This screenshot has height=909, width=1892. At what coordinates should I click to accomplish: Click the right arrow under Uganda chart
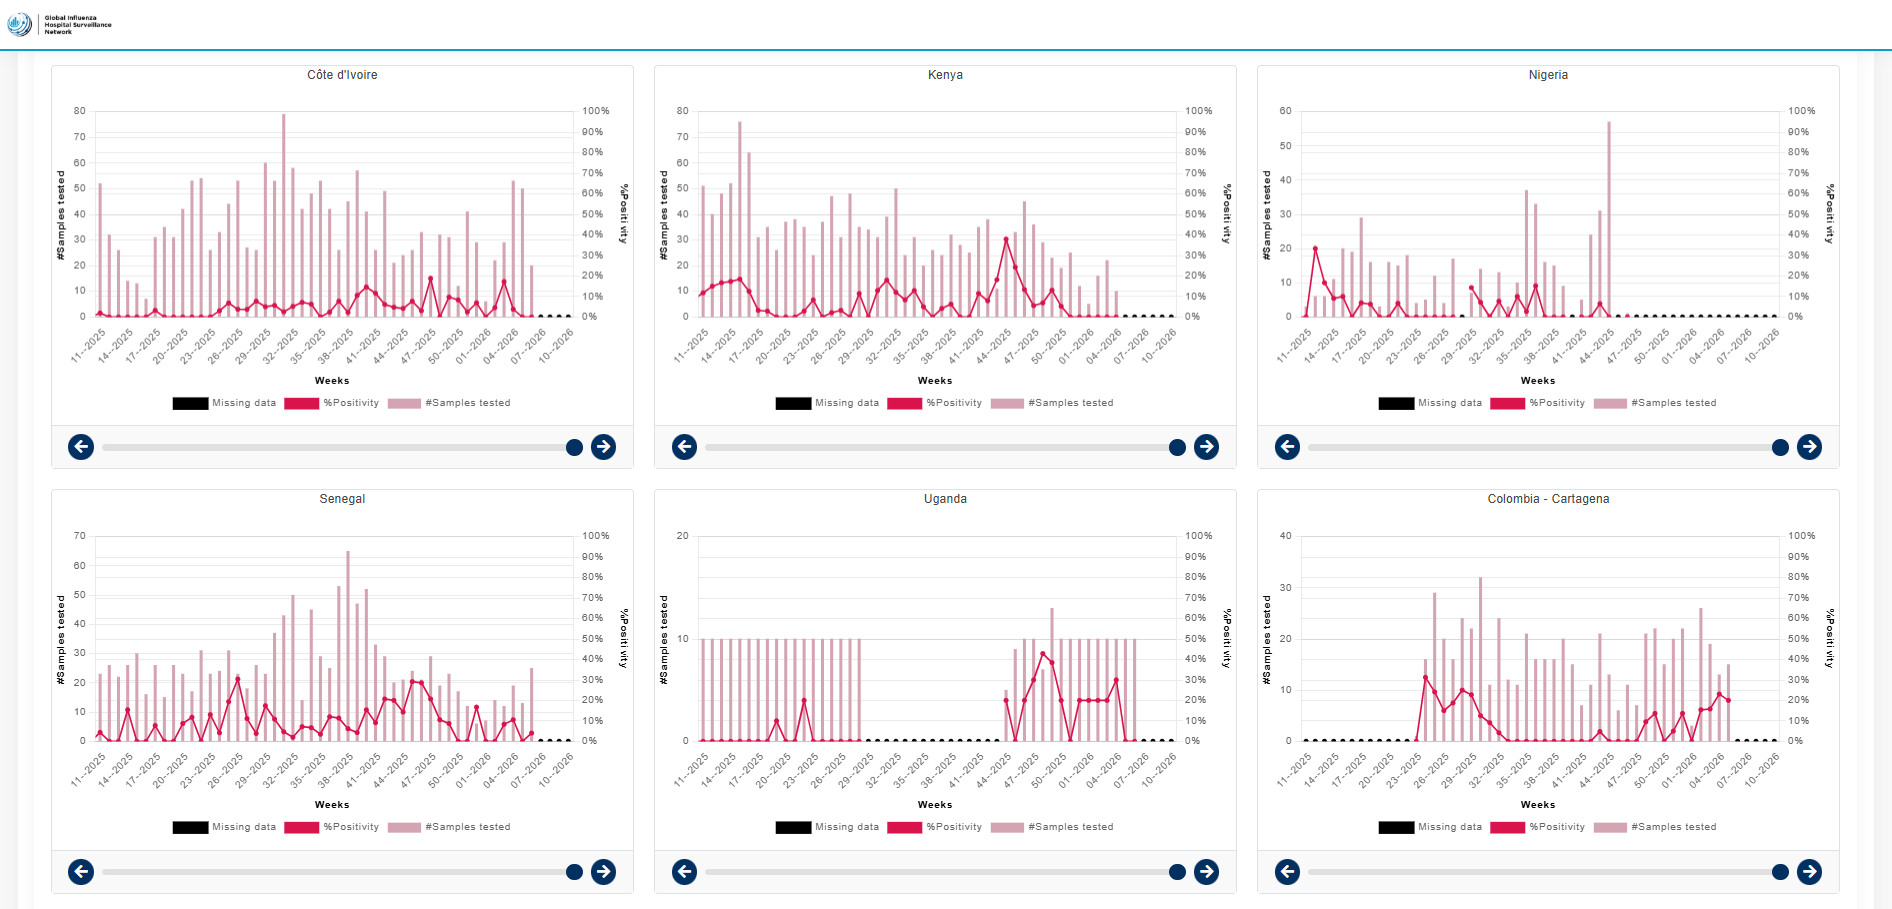[1206, 872]
